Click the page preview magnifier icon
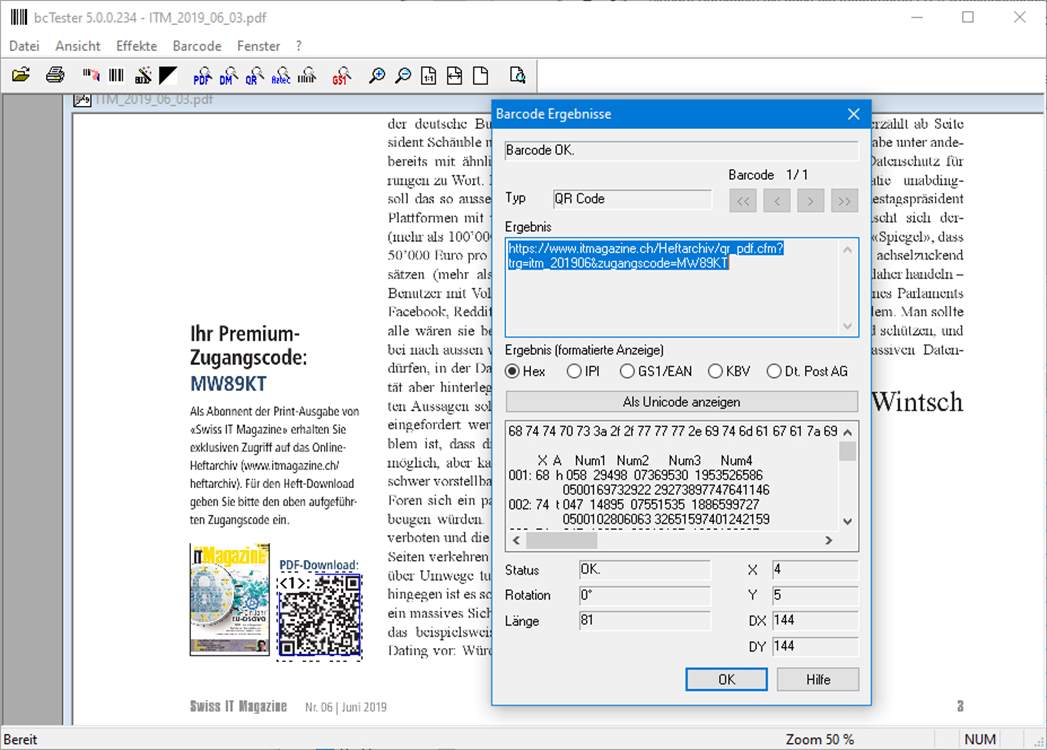The width and height of the screenshot is (1047, 750). pyautogui.click(x=517, y=75)
